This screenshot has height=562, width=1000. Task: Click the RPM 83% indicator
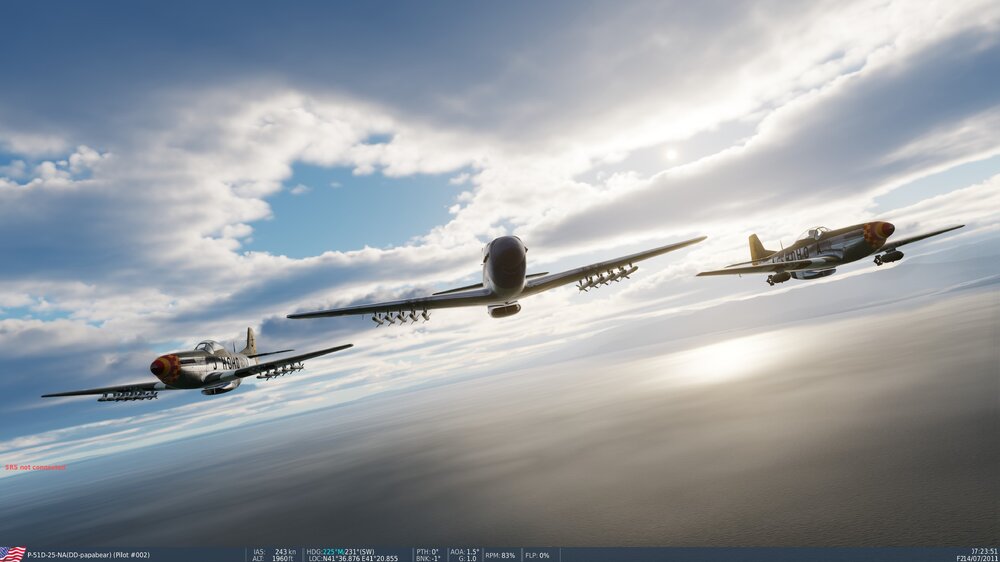(x=503, y=554)
